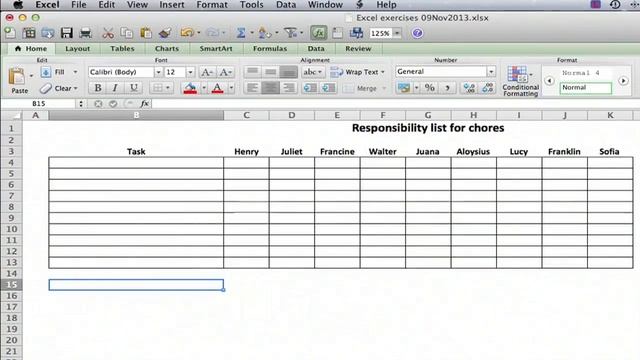This screenshot has height=360, width=640.
Task: Toggle center text horizontally
Action: point(271,88)
